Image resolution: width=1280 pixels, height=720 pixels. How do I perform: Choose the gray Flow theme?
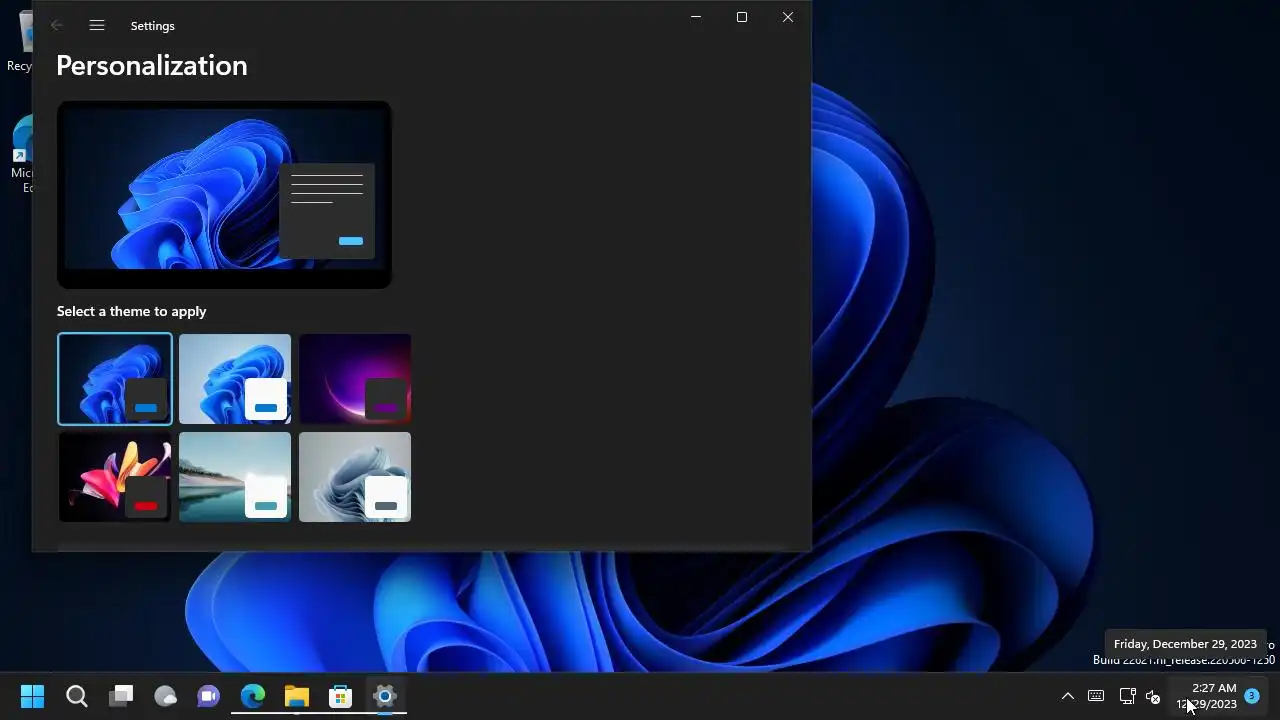tap(355, 477)
